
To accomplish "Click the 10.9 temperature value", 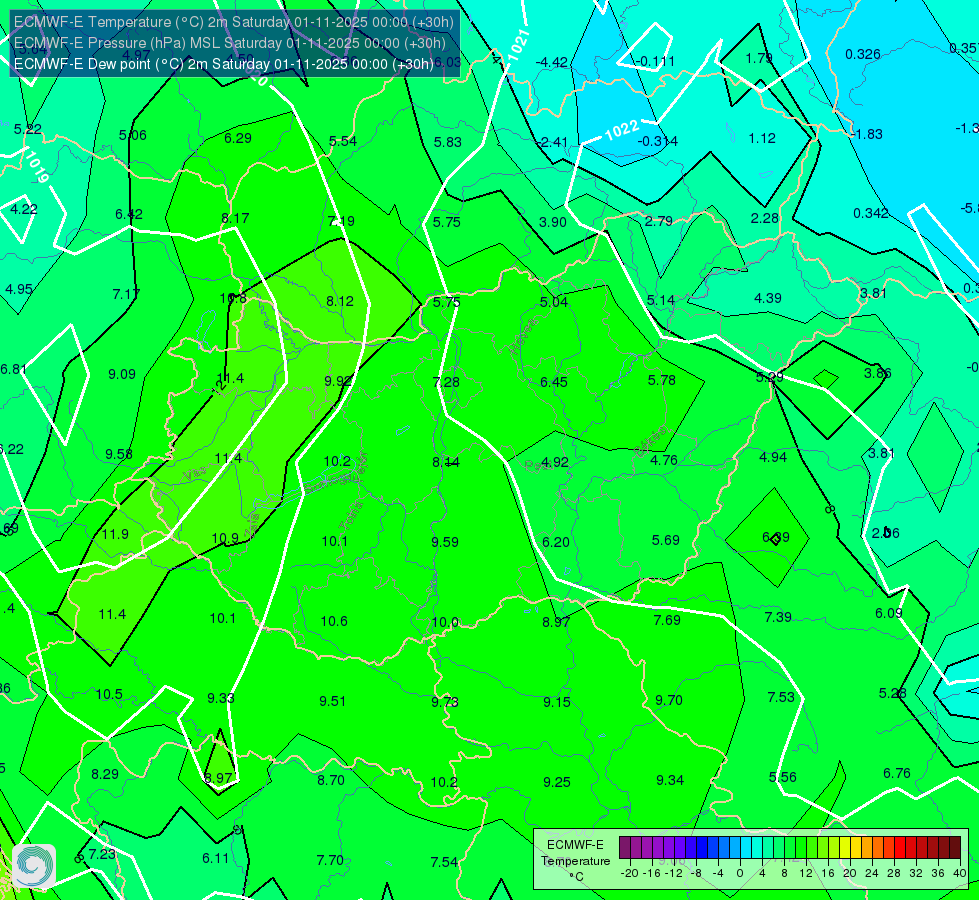I will click(225, 538).
